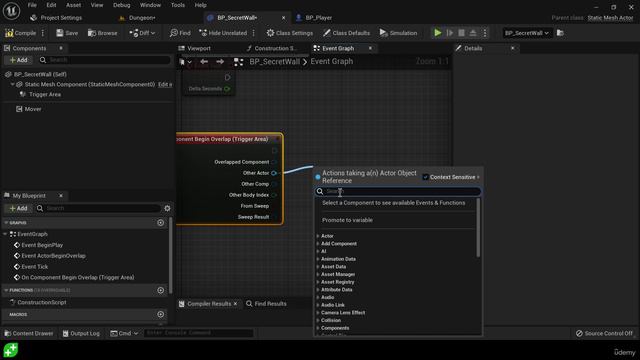This screenshot has height=360, width=640.
Task: Compile the blueprint
Action: pyautogui.click(x=20, y=33)
